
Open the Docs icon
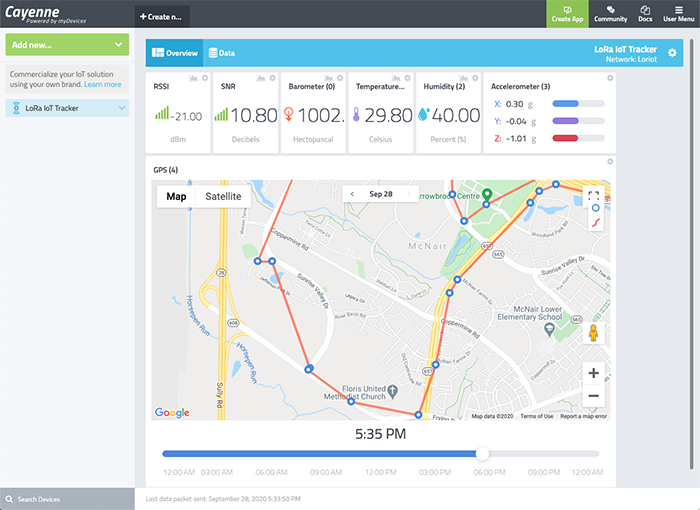645,14
